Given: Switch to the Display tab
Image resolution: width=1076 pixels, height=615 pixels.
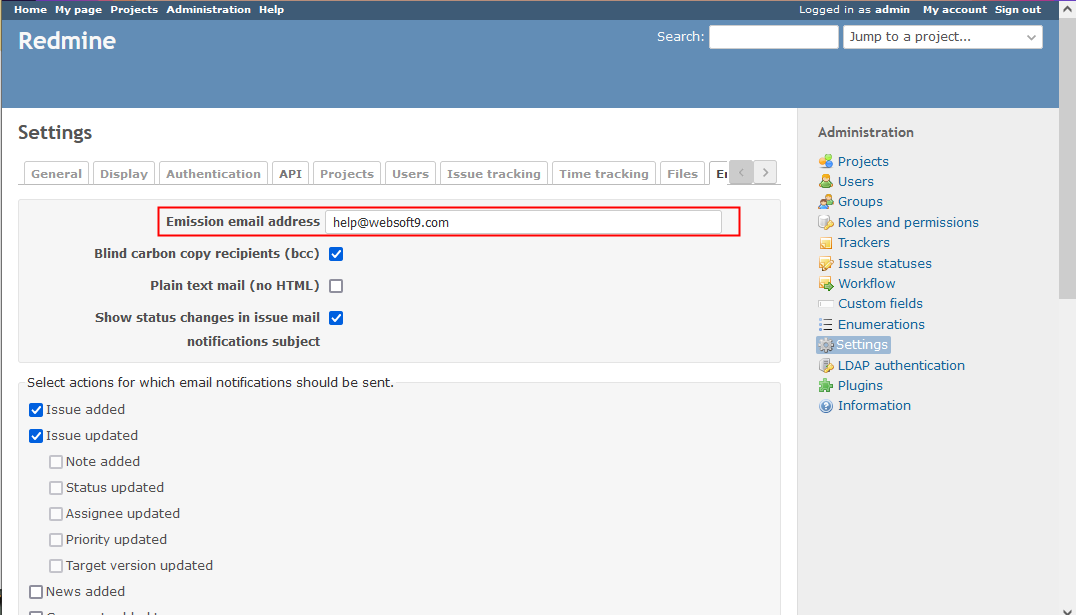Looking at the screenshot, I should 124,174.
